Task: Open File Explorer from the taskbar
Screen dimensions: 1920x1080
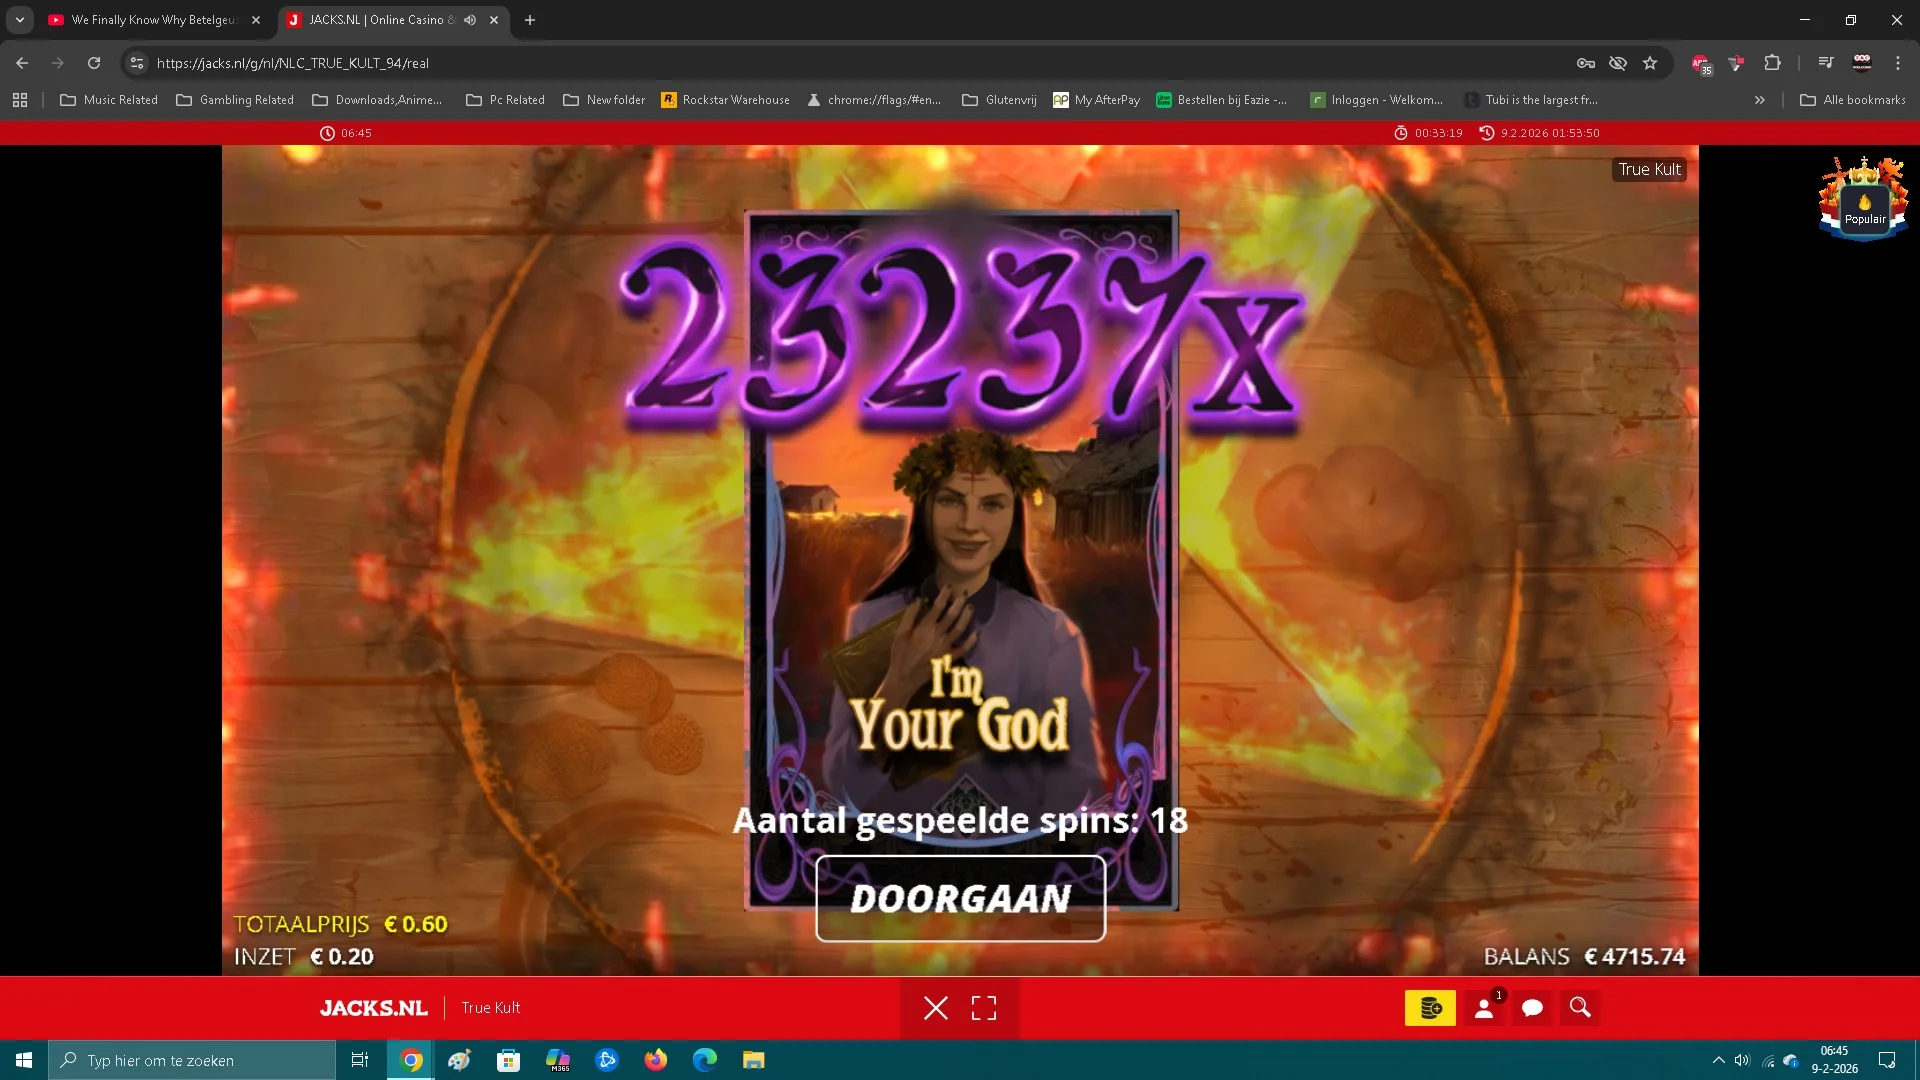Action: point(754,1060)
